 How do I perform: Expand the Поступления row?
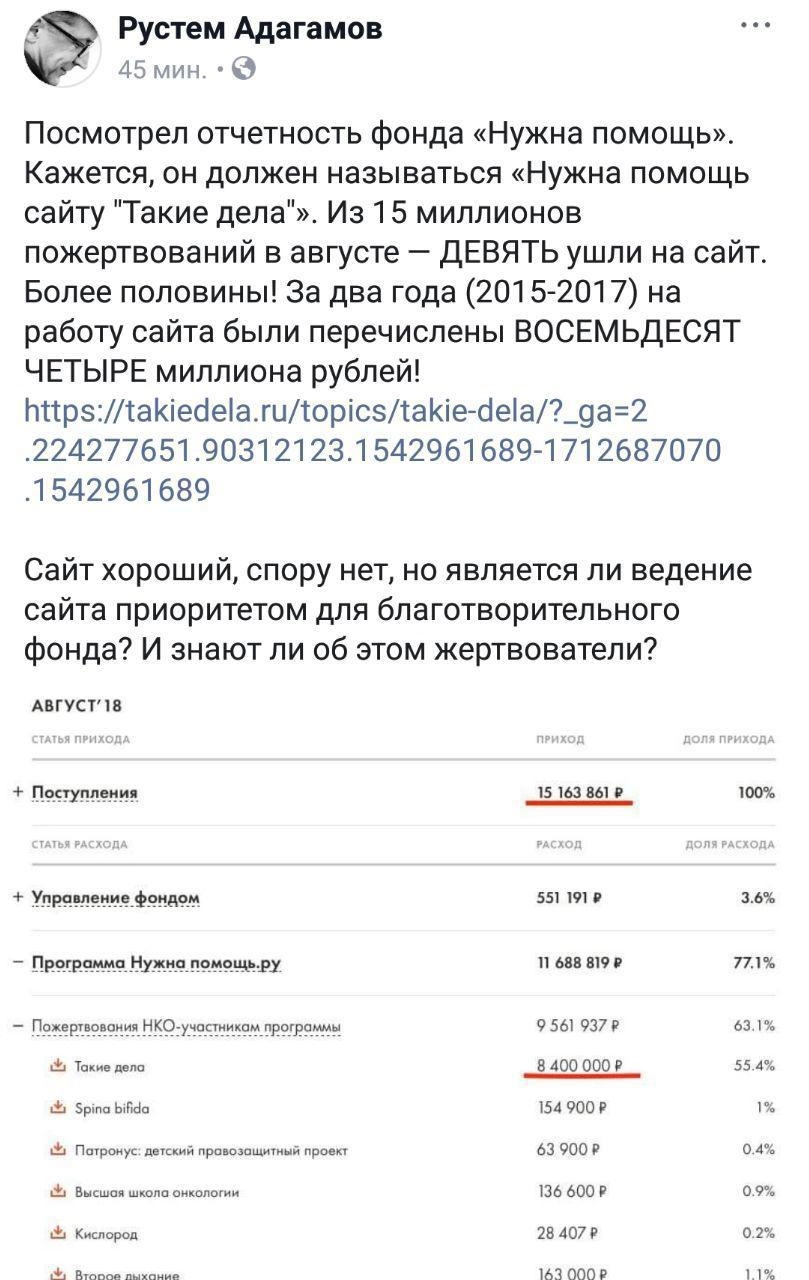coord(18,792)
